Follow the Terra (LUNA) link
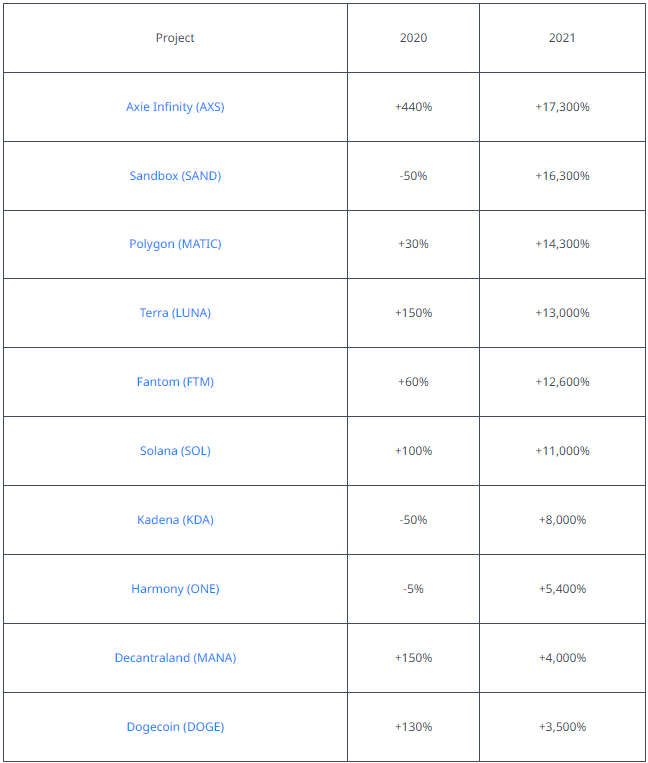This screenshot has width=648, height=763. tap(175, 313)
